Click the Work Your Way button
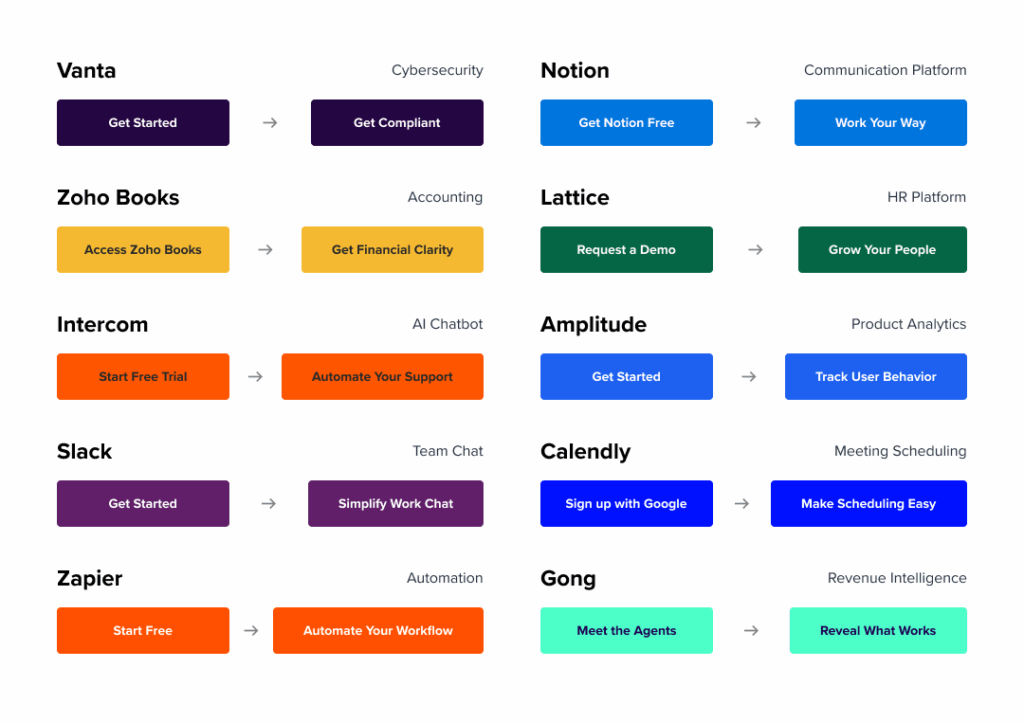This screenshot has width=1024, height=722. coord(880,123)
